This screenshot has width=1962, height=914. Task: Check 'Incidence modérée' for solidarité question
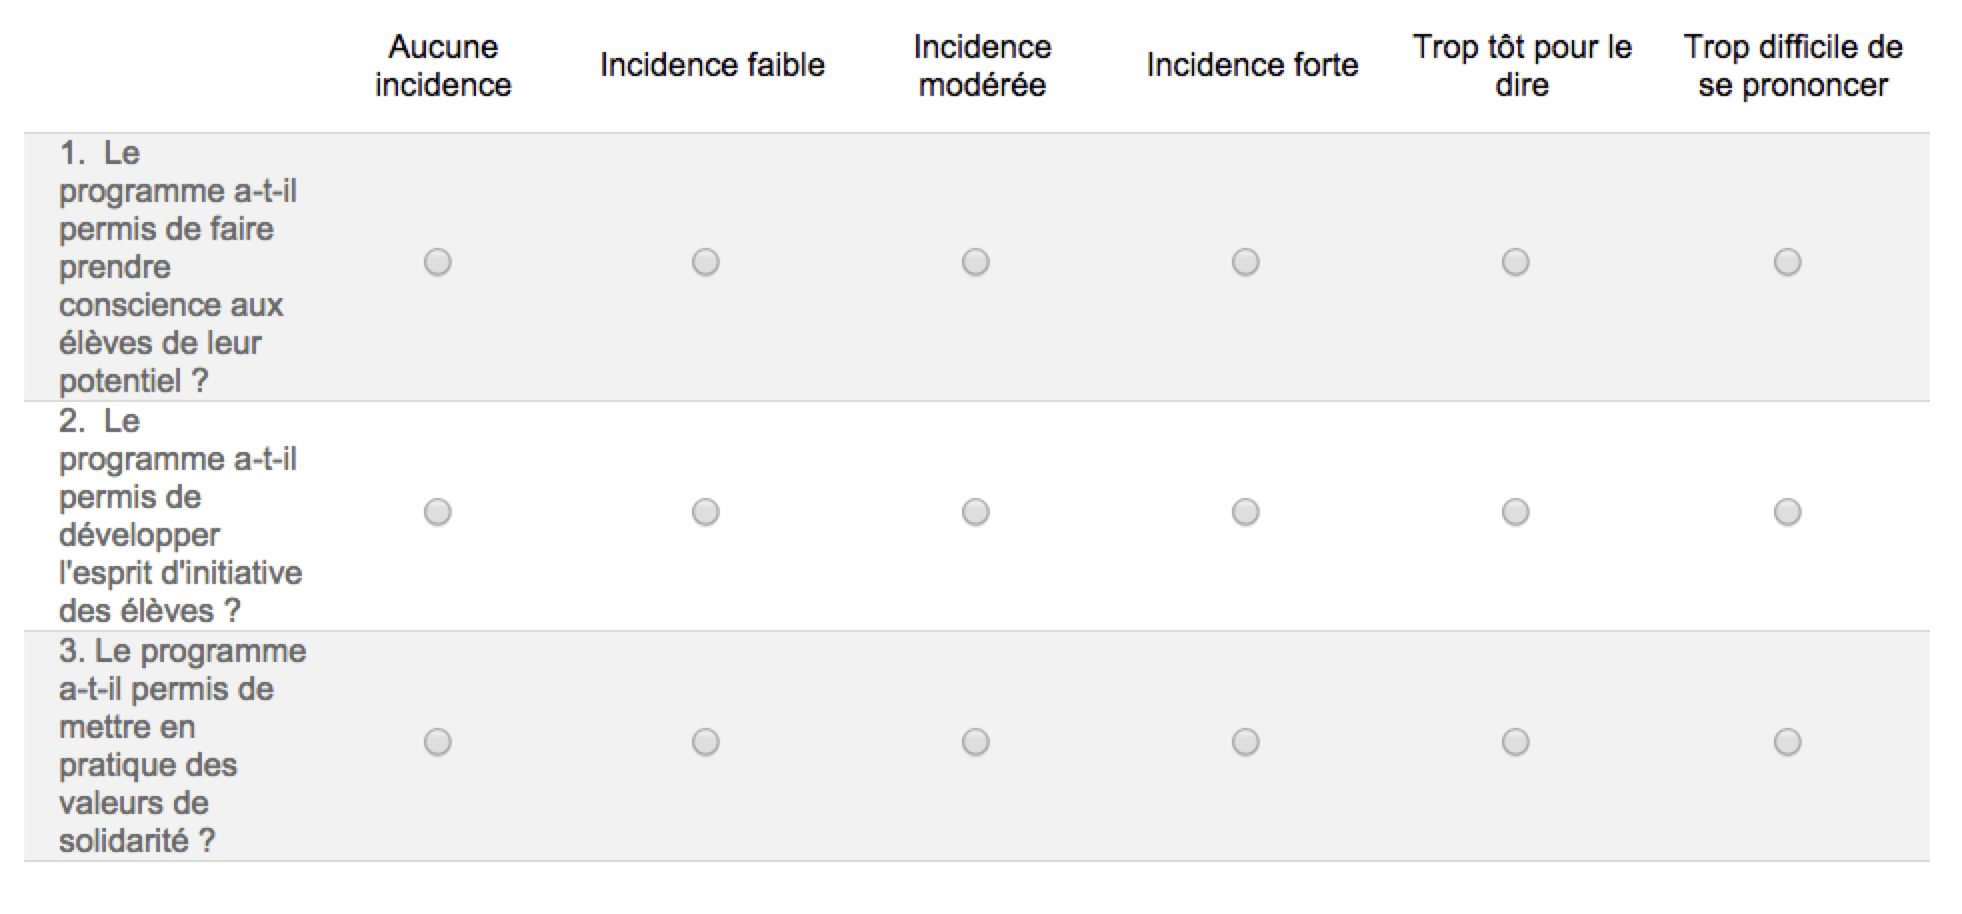click(976, 742)
